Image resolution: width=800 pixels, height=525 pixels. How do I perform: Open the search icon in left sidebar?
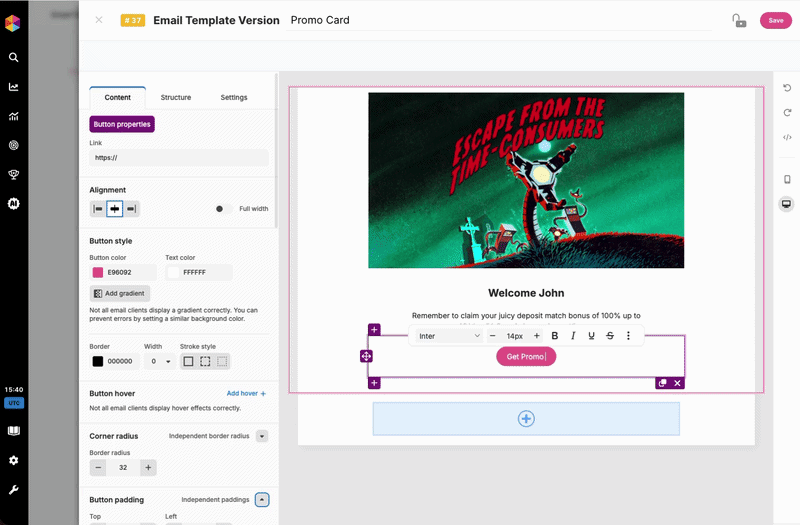[x=14, y=58]
